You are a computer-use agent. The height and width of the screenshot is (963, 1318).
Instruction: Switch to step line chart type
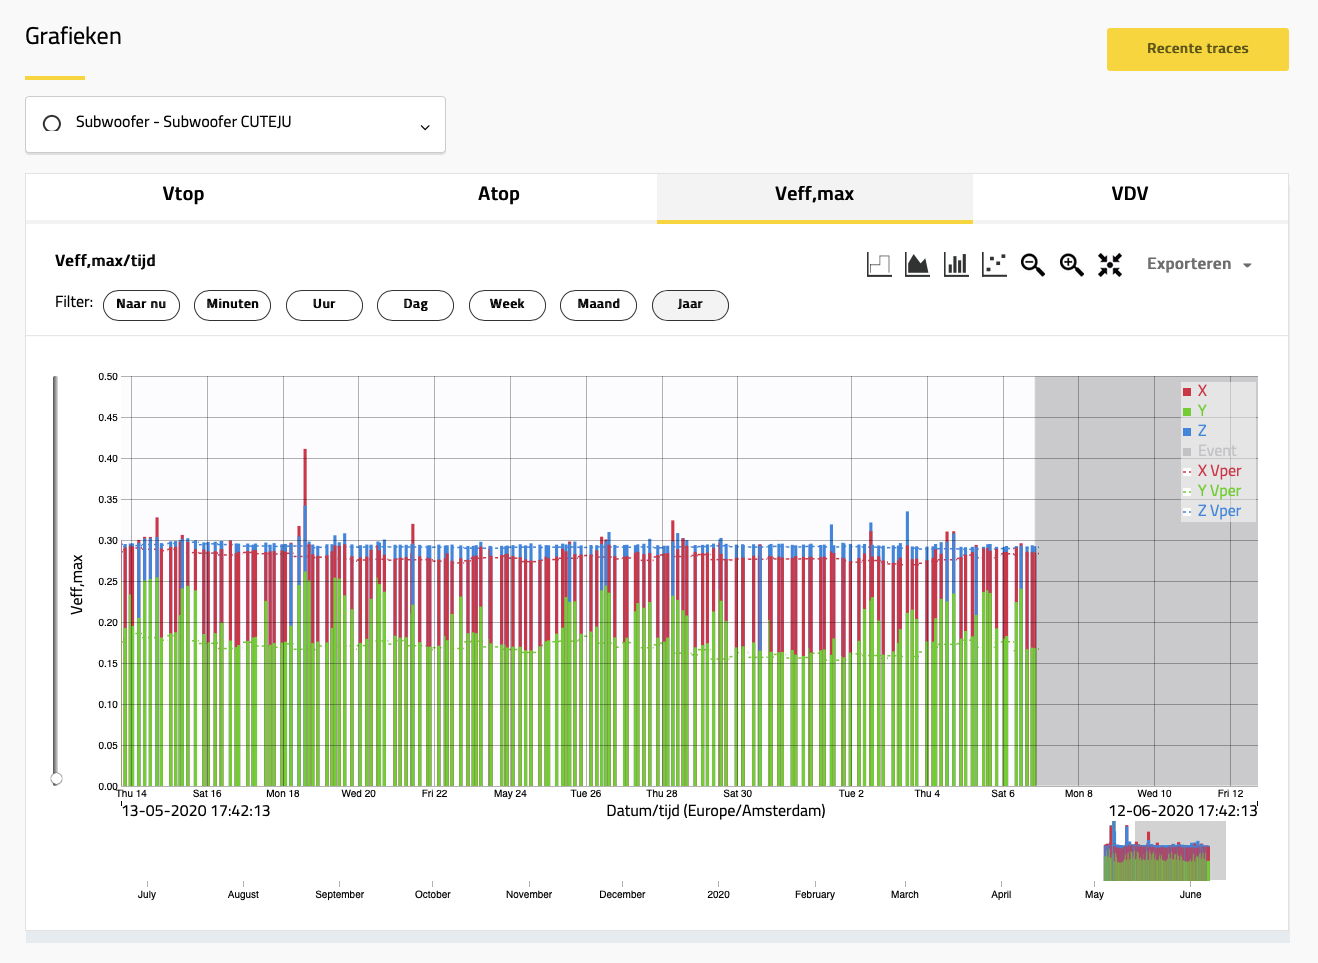pos(878,264)
